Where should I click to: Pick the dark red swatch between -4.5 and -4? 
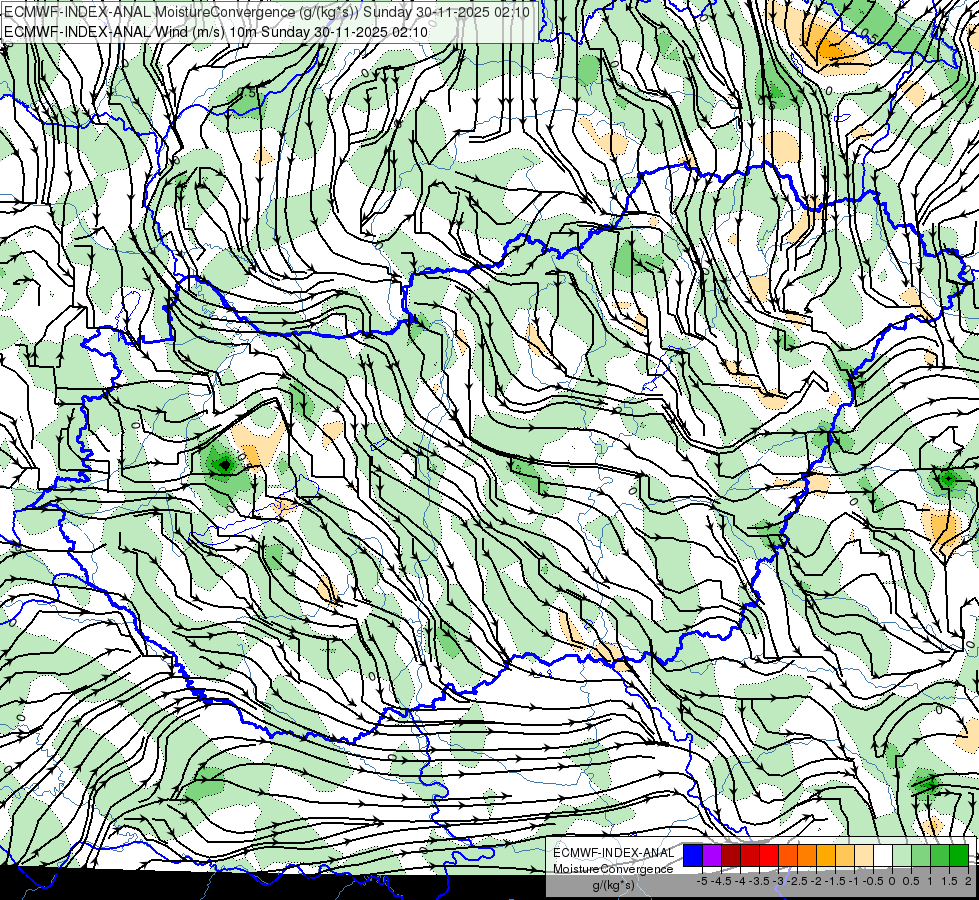point(731,855)
